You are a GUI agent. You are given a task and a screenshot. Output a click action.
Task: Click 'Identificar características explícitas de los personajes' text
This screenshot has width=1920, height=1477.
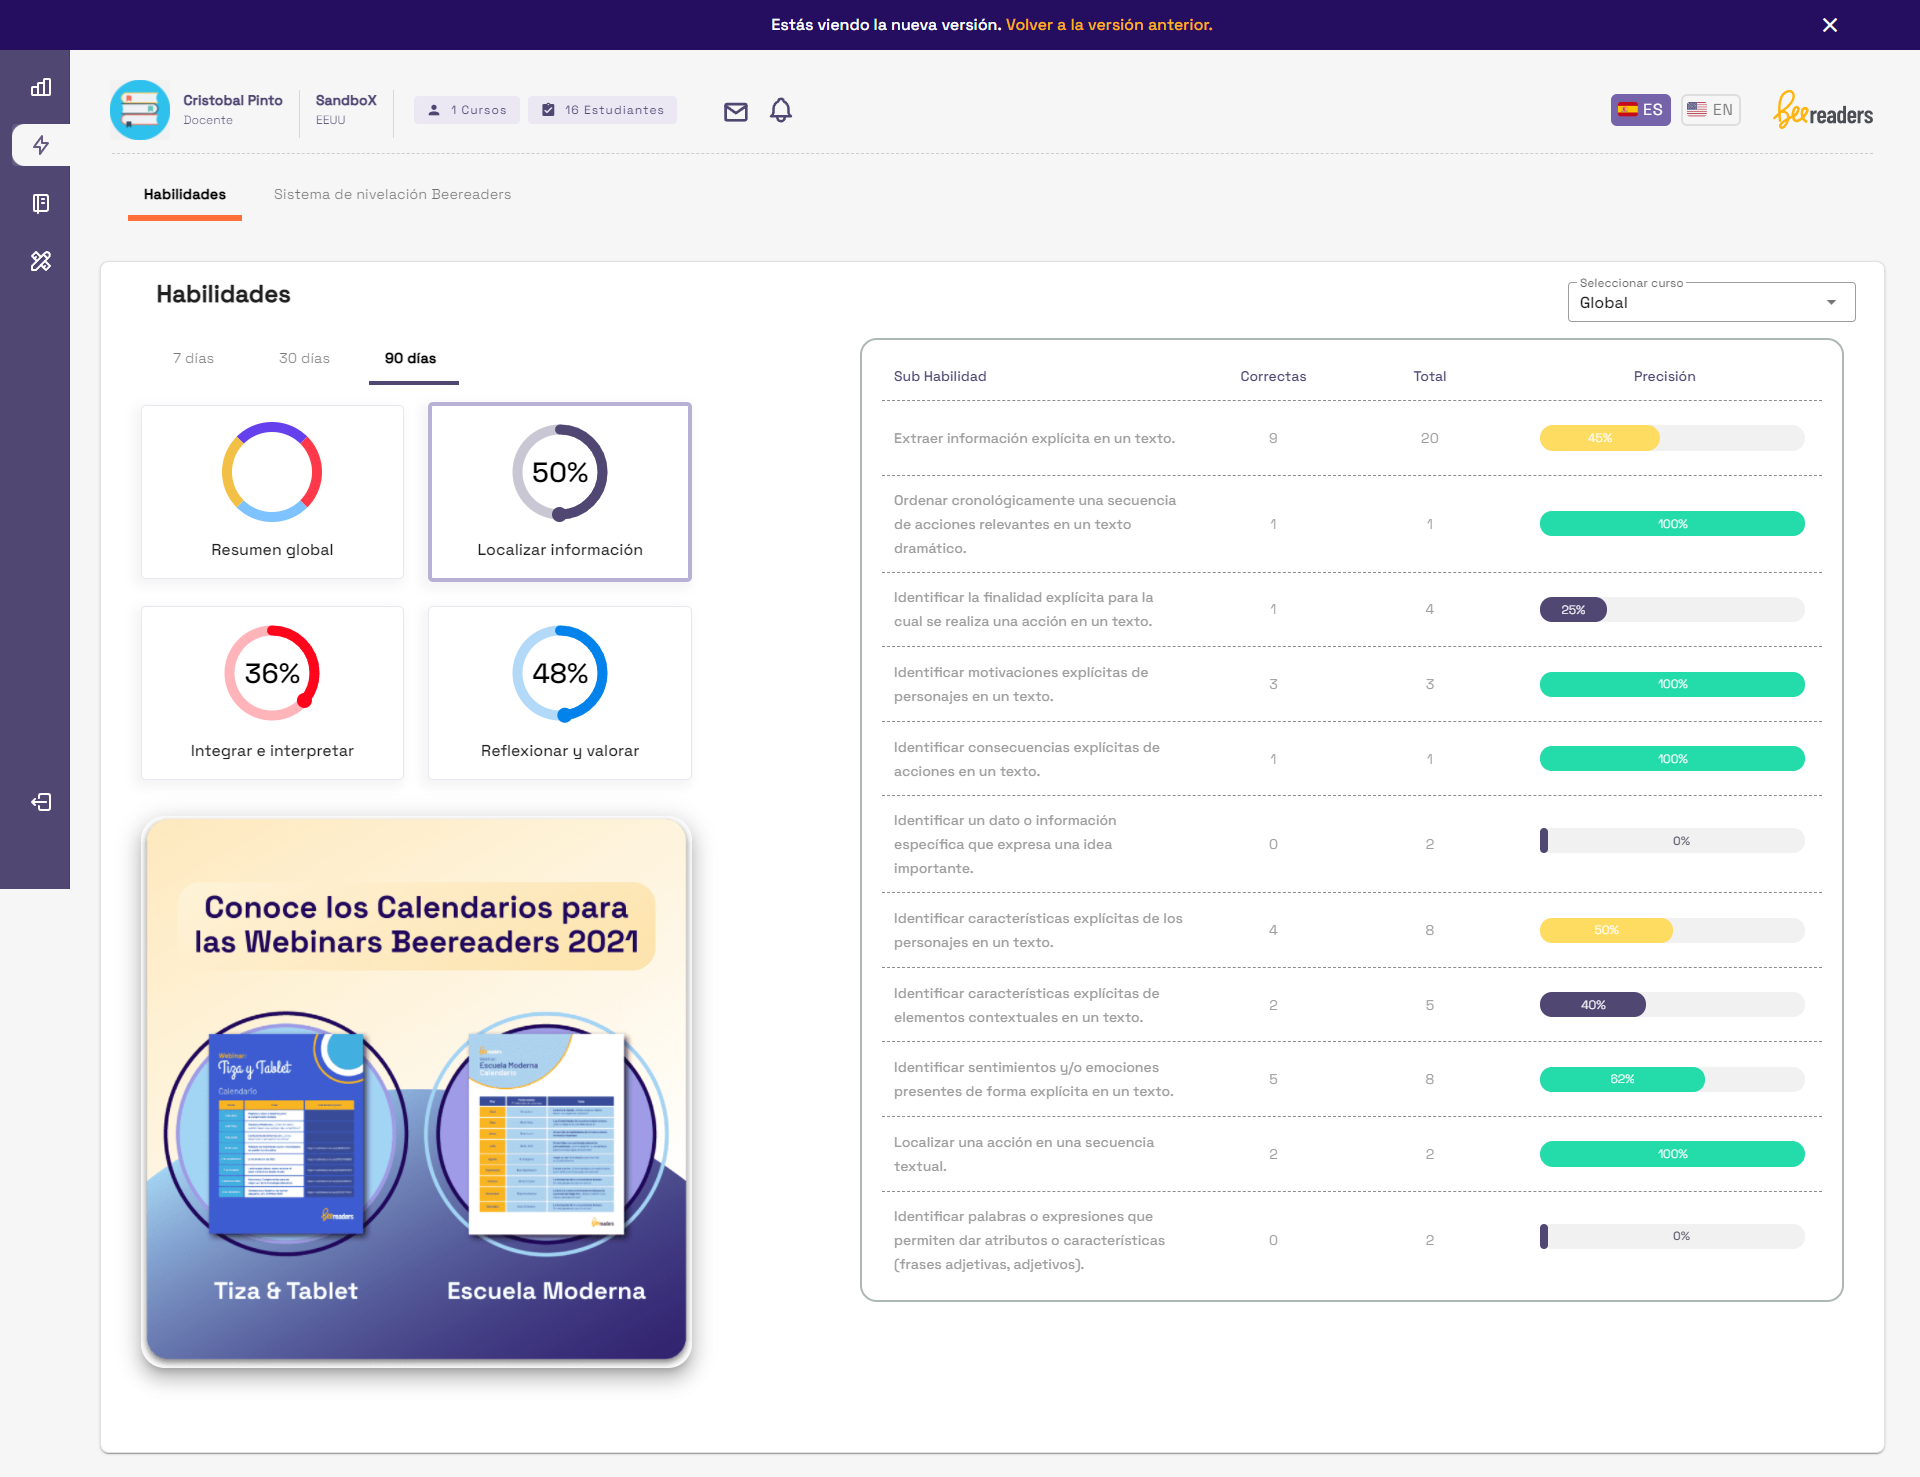1038,930
